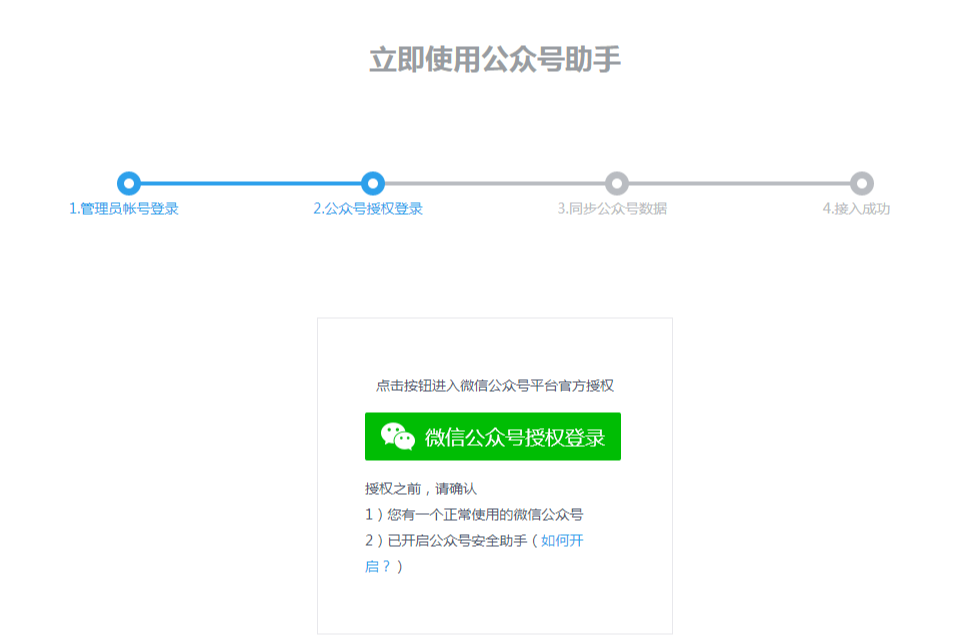Click the 点击按钮进入微信公众号平台官方授权 instruction text
This screenshot has width=961, height=638.
tap(494, 386)
